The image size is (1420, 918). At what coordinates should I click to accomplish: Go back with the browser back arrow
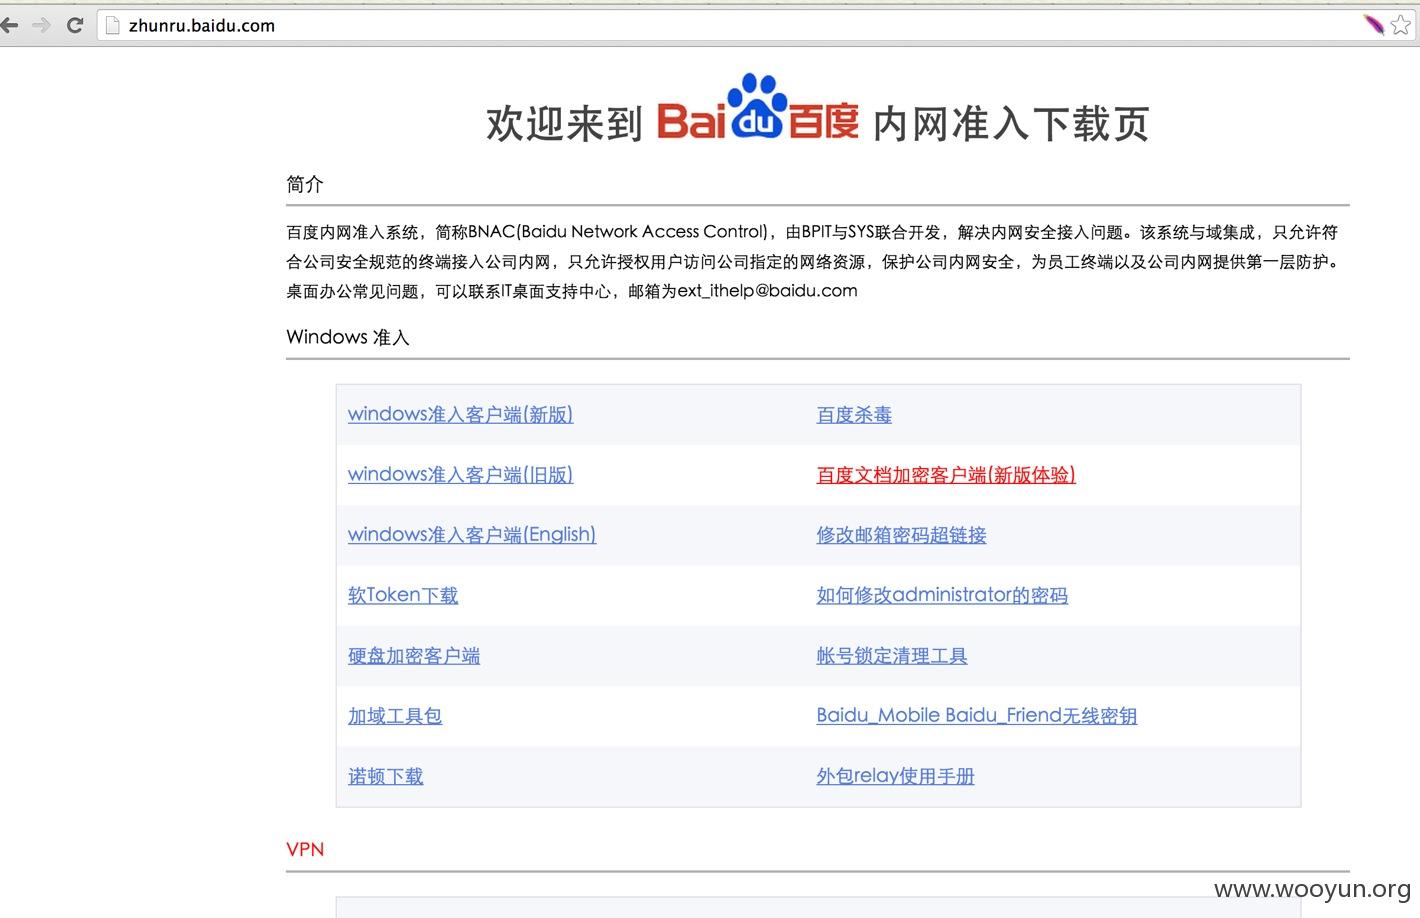(x=9, y=25)
